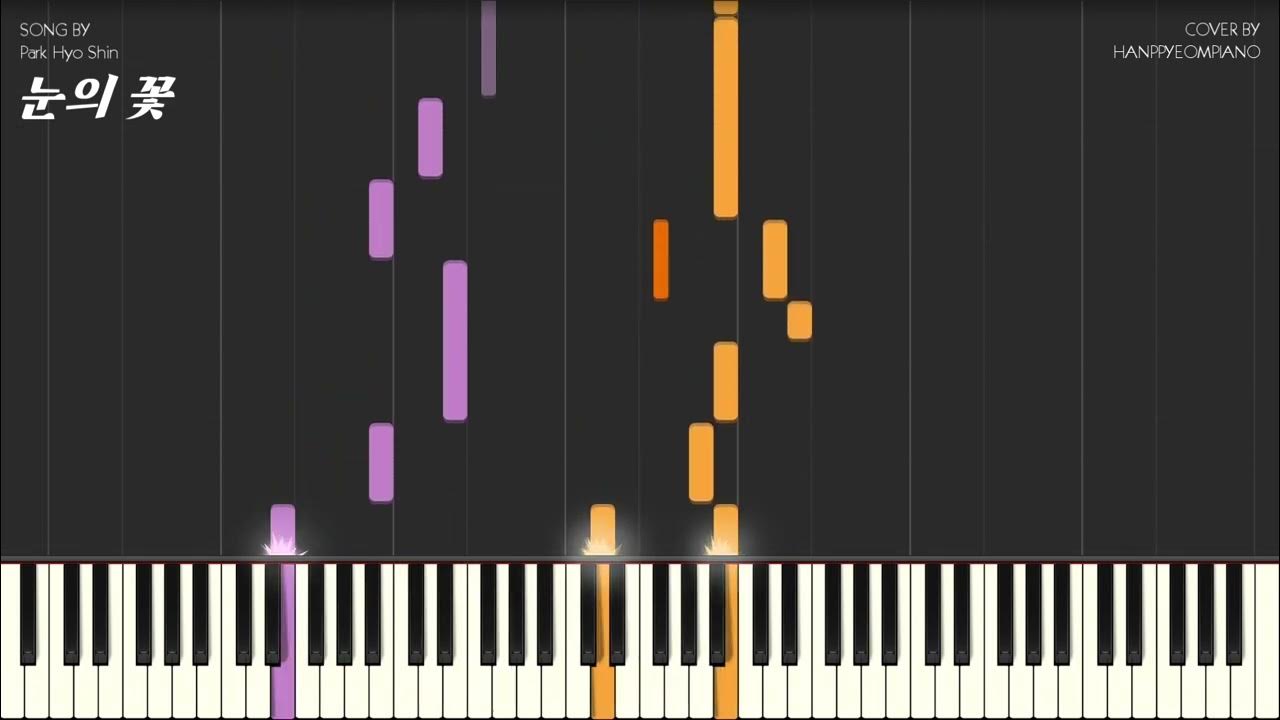The width and height of the screenshot is (1280, 720).
Task: Click the dark orange black-key note
Action: click(x=661, y=259)
